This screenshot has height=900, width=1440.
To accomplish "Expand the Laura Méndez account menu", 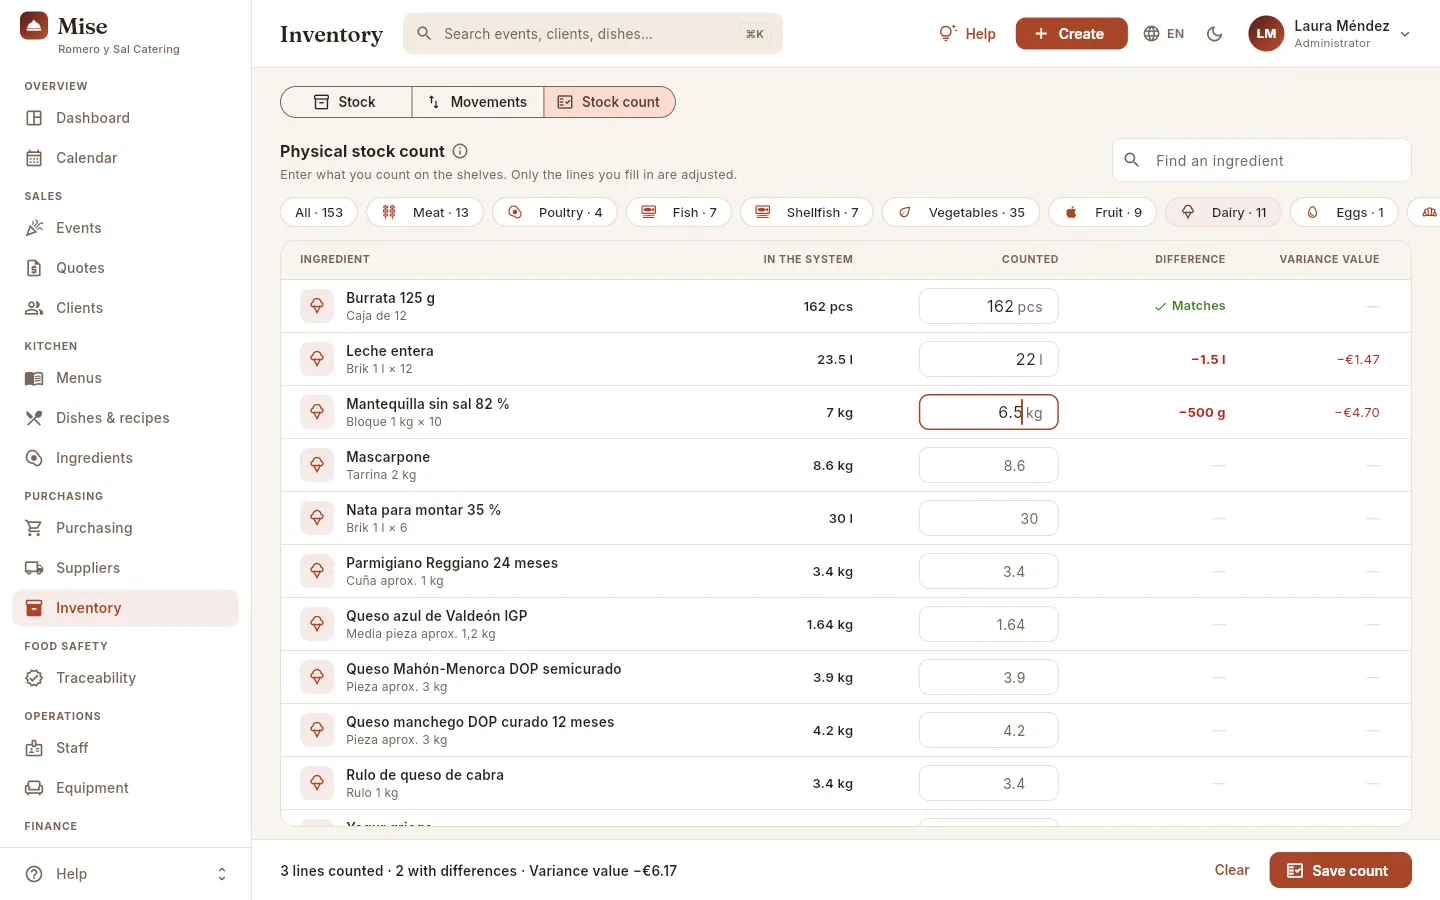I will pyautogui.click(x=1330, y=34).
